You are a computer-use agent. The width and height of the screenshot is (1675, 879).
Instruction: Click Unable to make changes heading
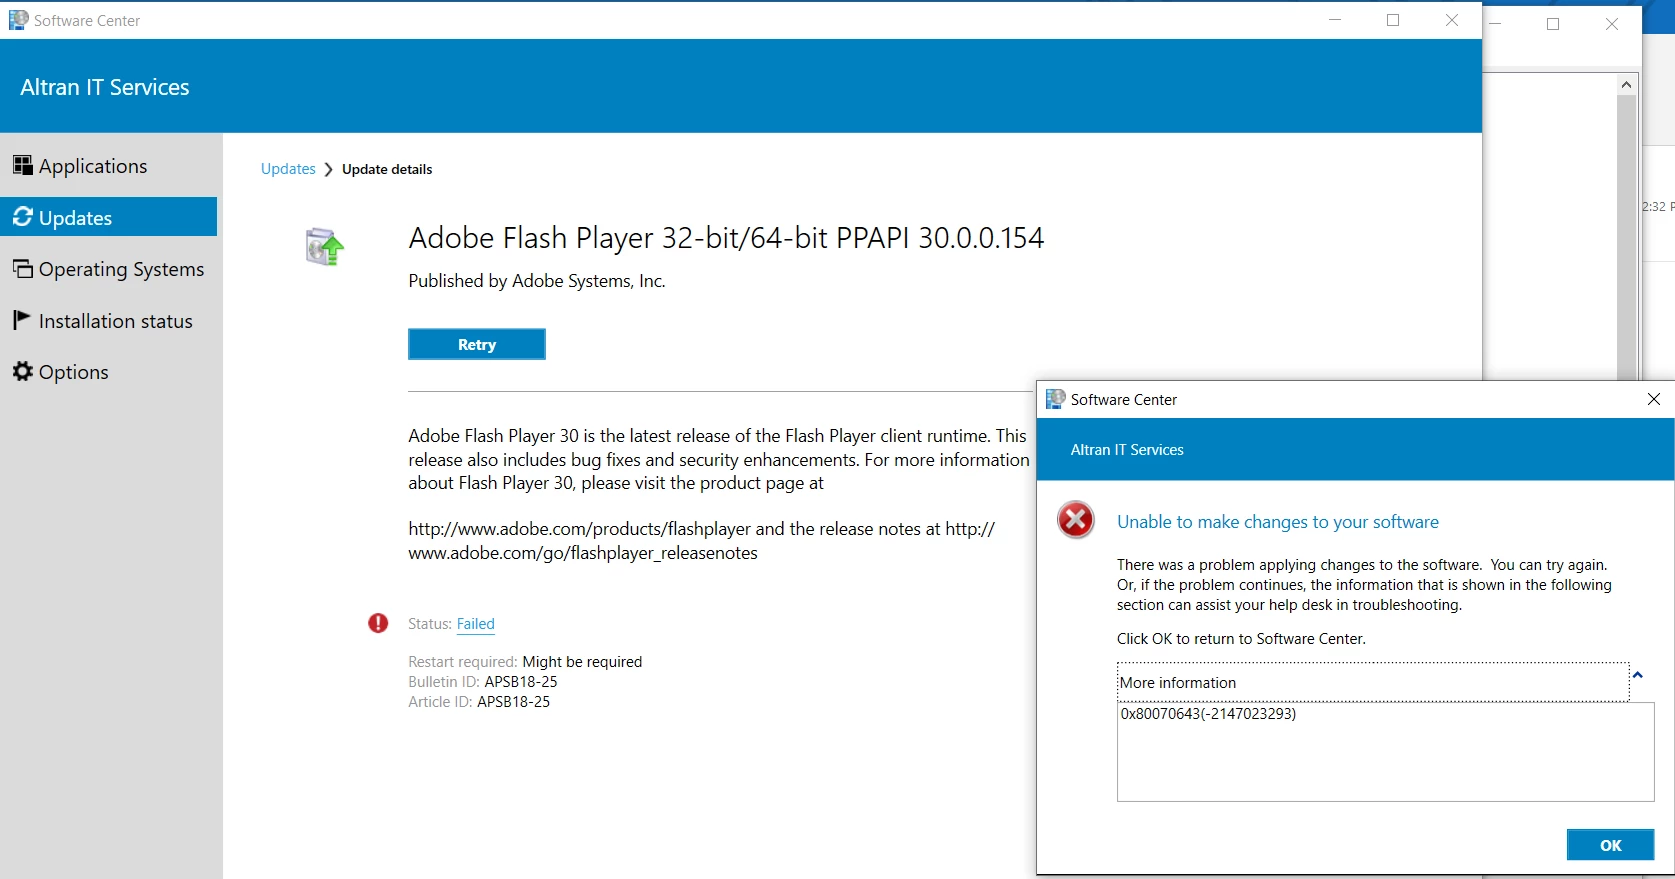pyautogui.click(x=1278, y=522)
